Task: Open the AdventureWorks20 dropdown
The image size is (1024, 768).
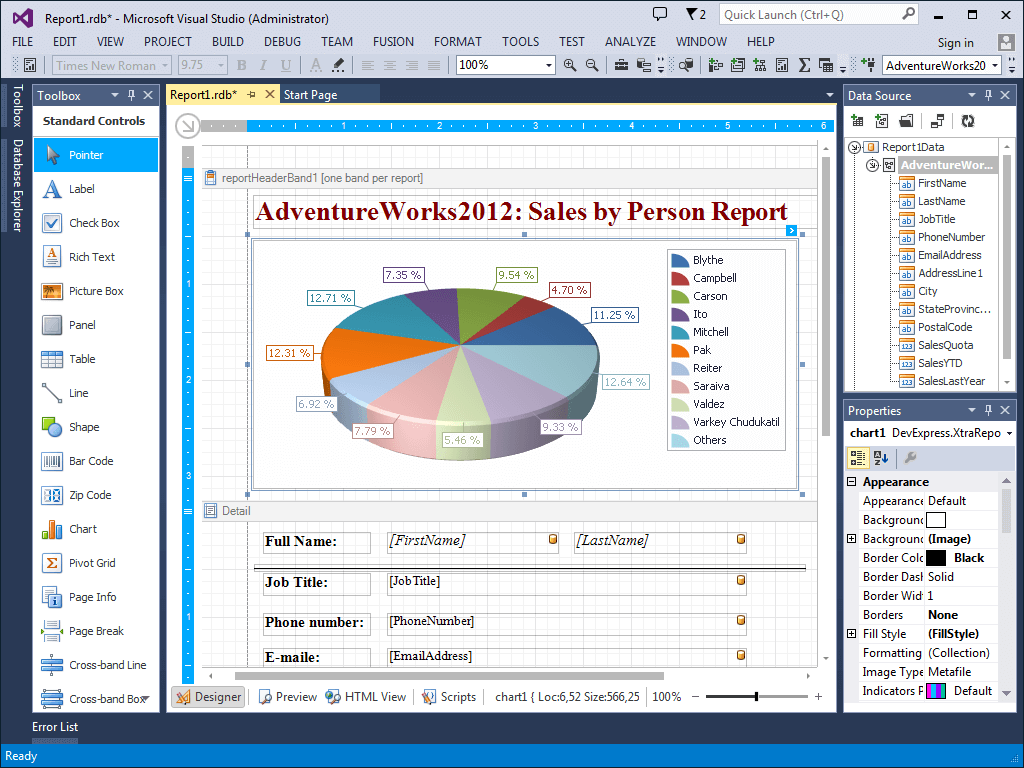Action: (995, 65)
